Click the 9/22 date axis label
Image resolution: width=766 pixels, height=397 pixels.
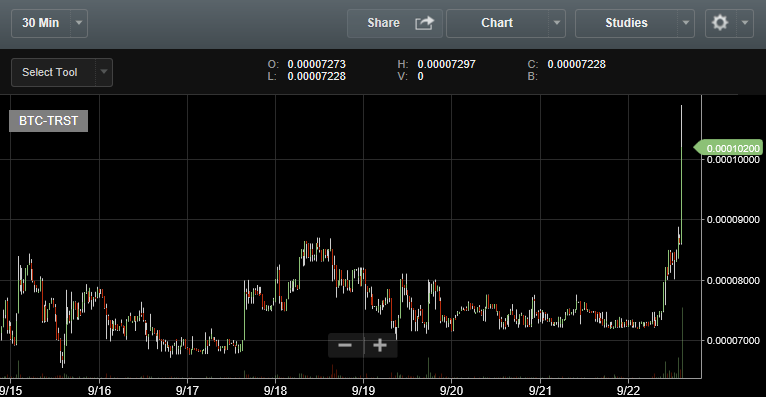[x=628, y=391]
